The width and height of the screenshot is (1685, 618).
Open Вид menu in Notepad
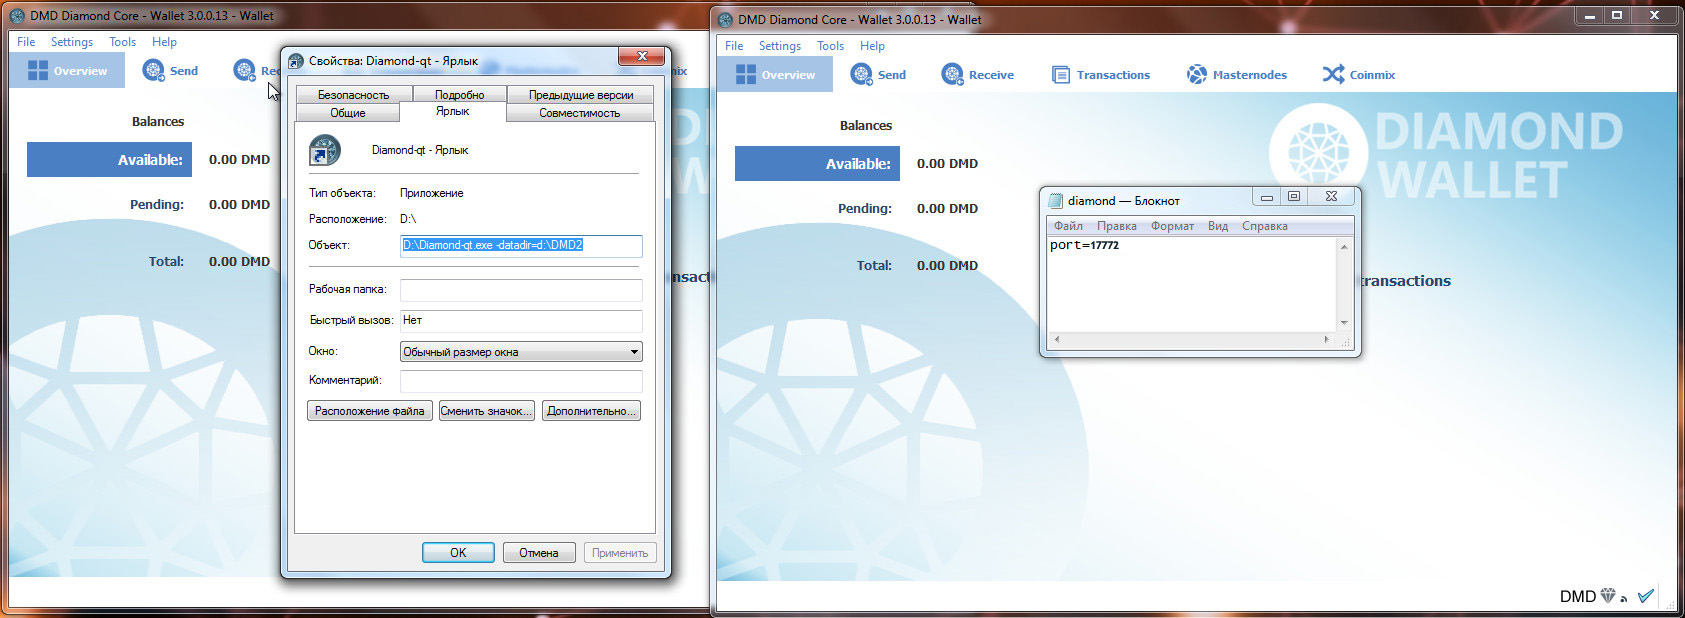[1218, 226]
